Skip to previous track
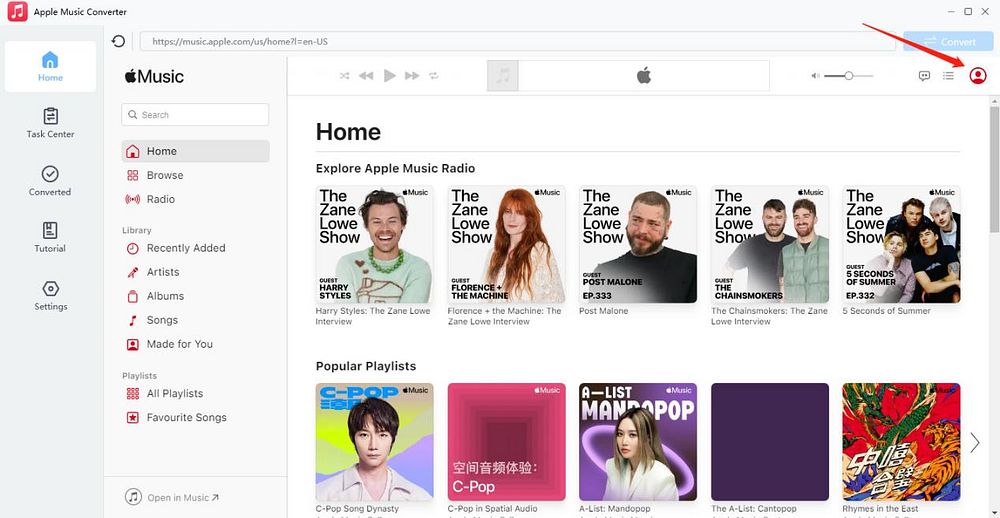The height and width of the screenshot is (518, 1000). coord(365,76)
